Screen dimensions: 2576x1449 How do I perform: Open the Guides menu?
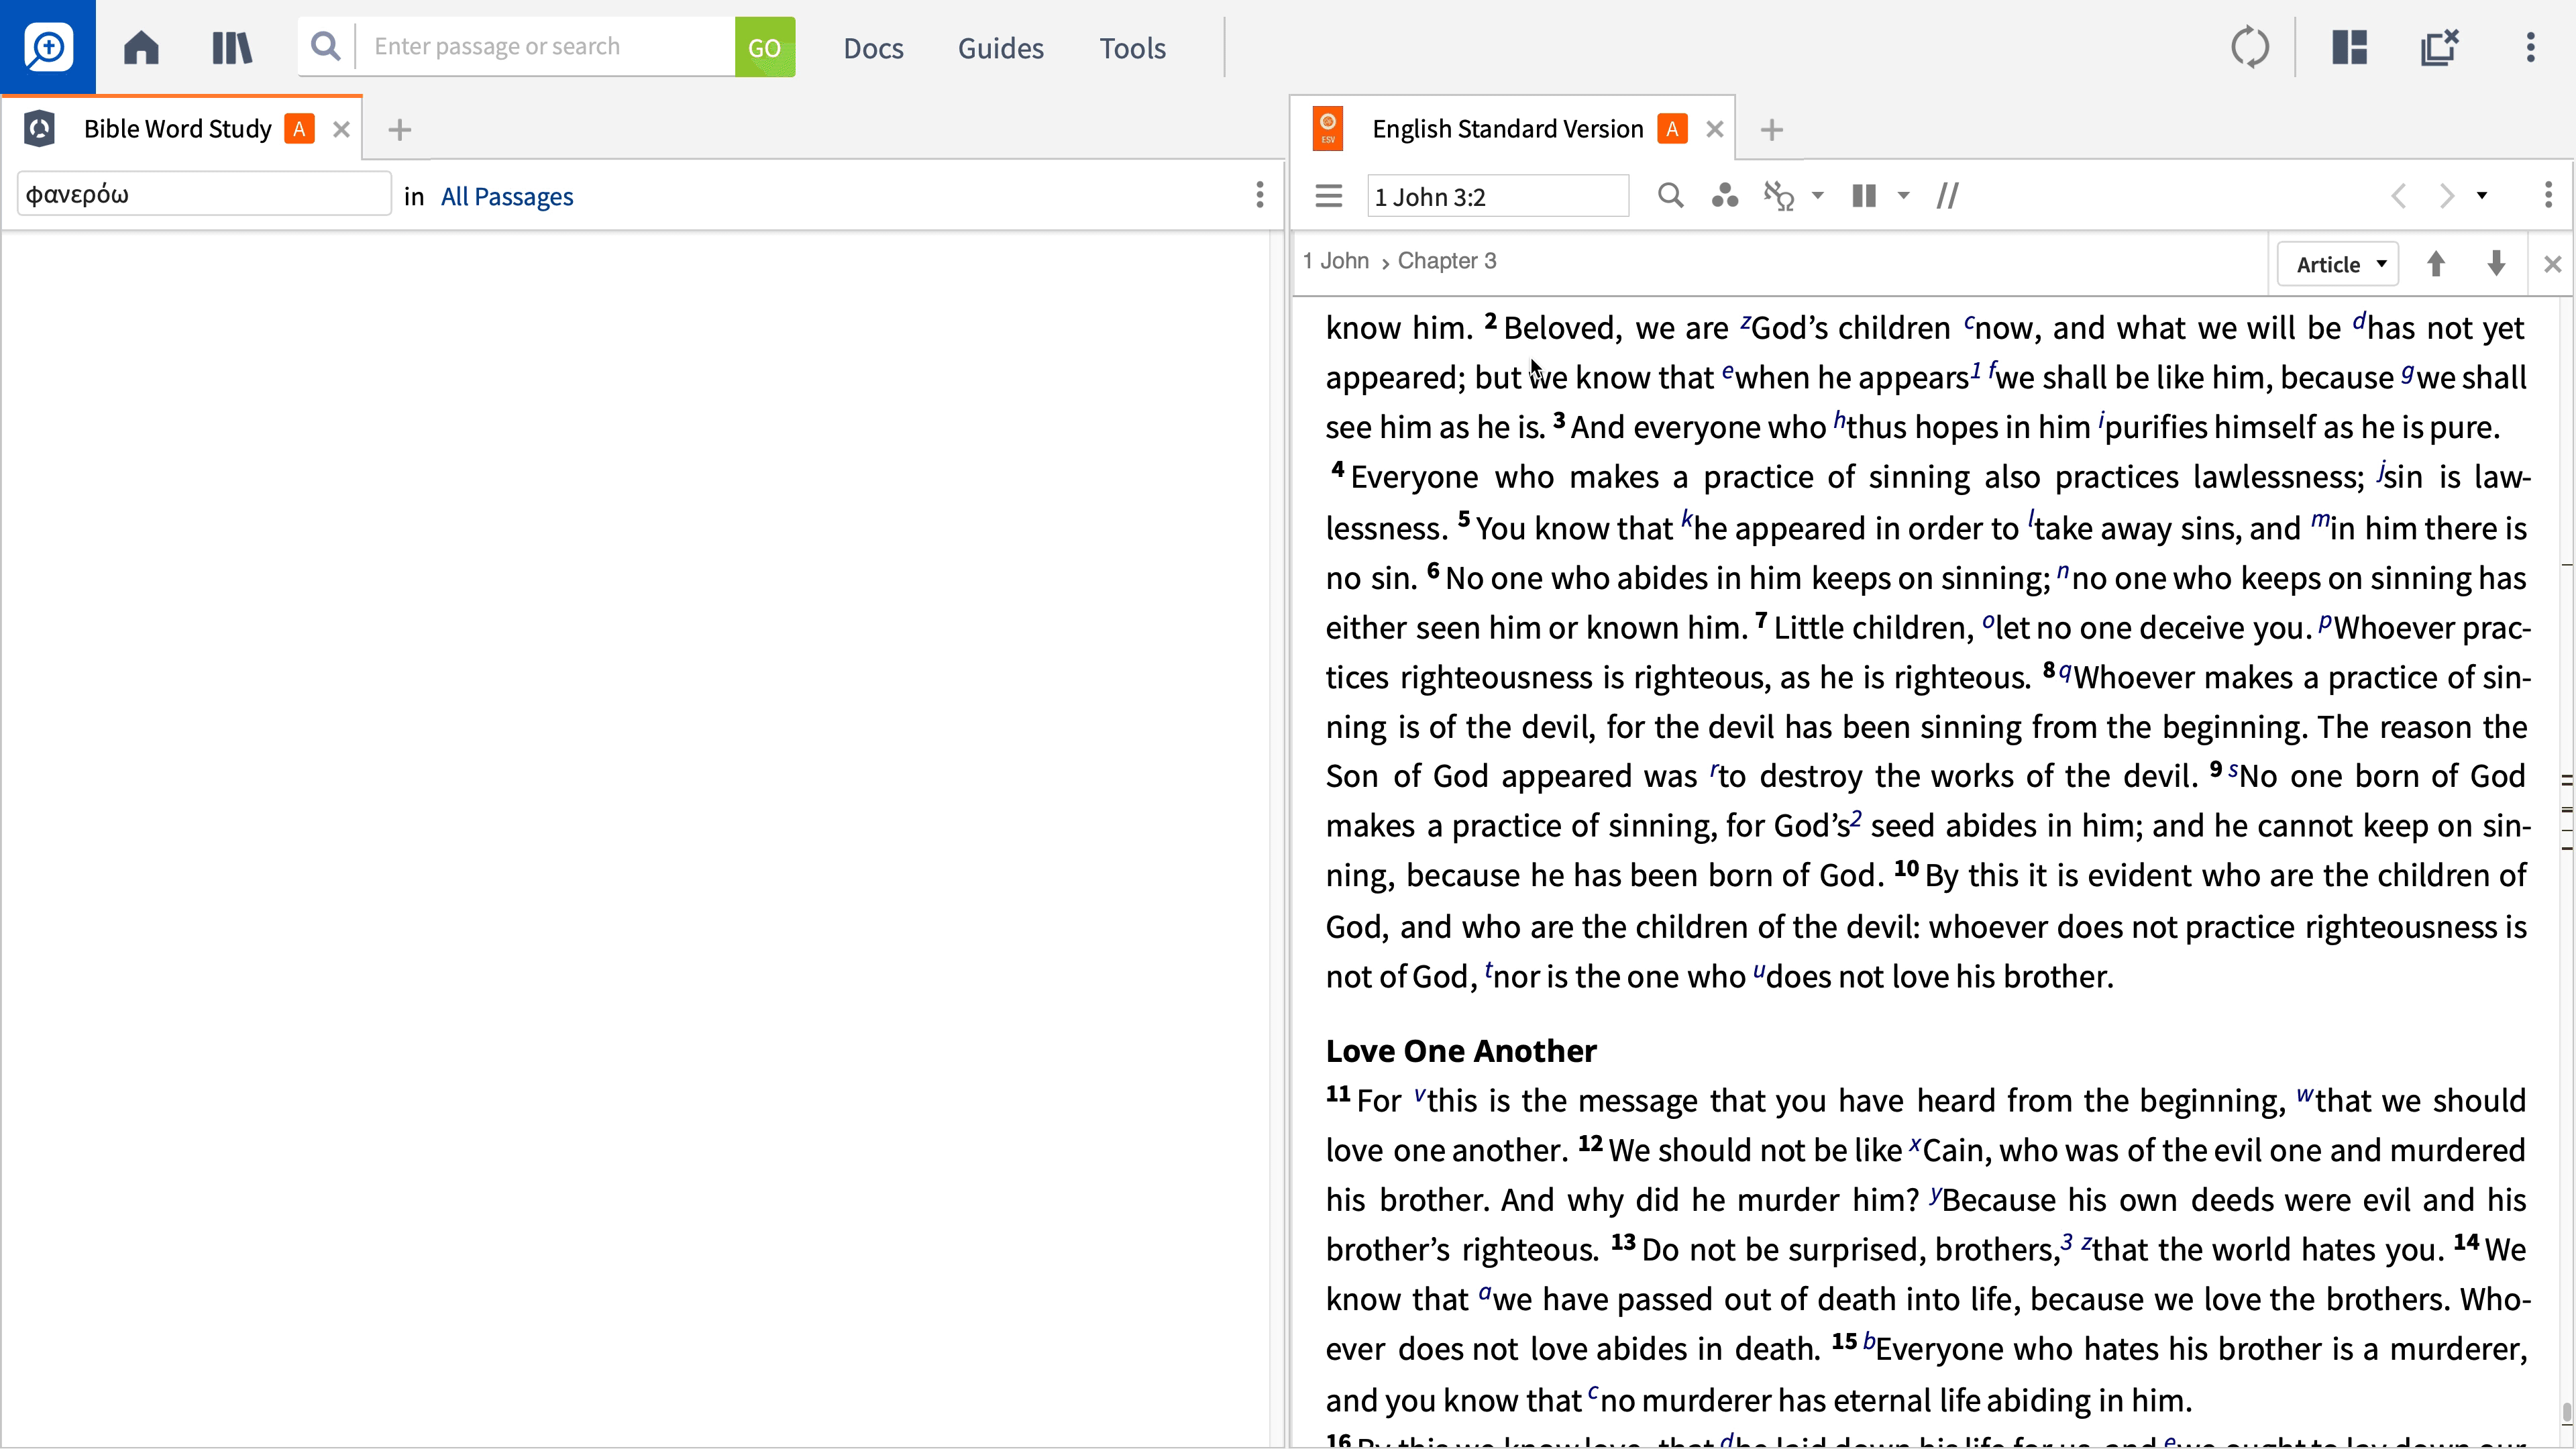(x=1000, y=48)
